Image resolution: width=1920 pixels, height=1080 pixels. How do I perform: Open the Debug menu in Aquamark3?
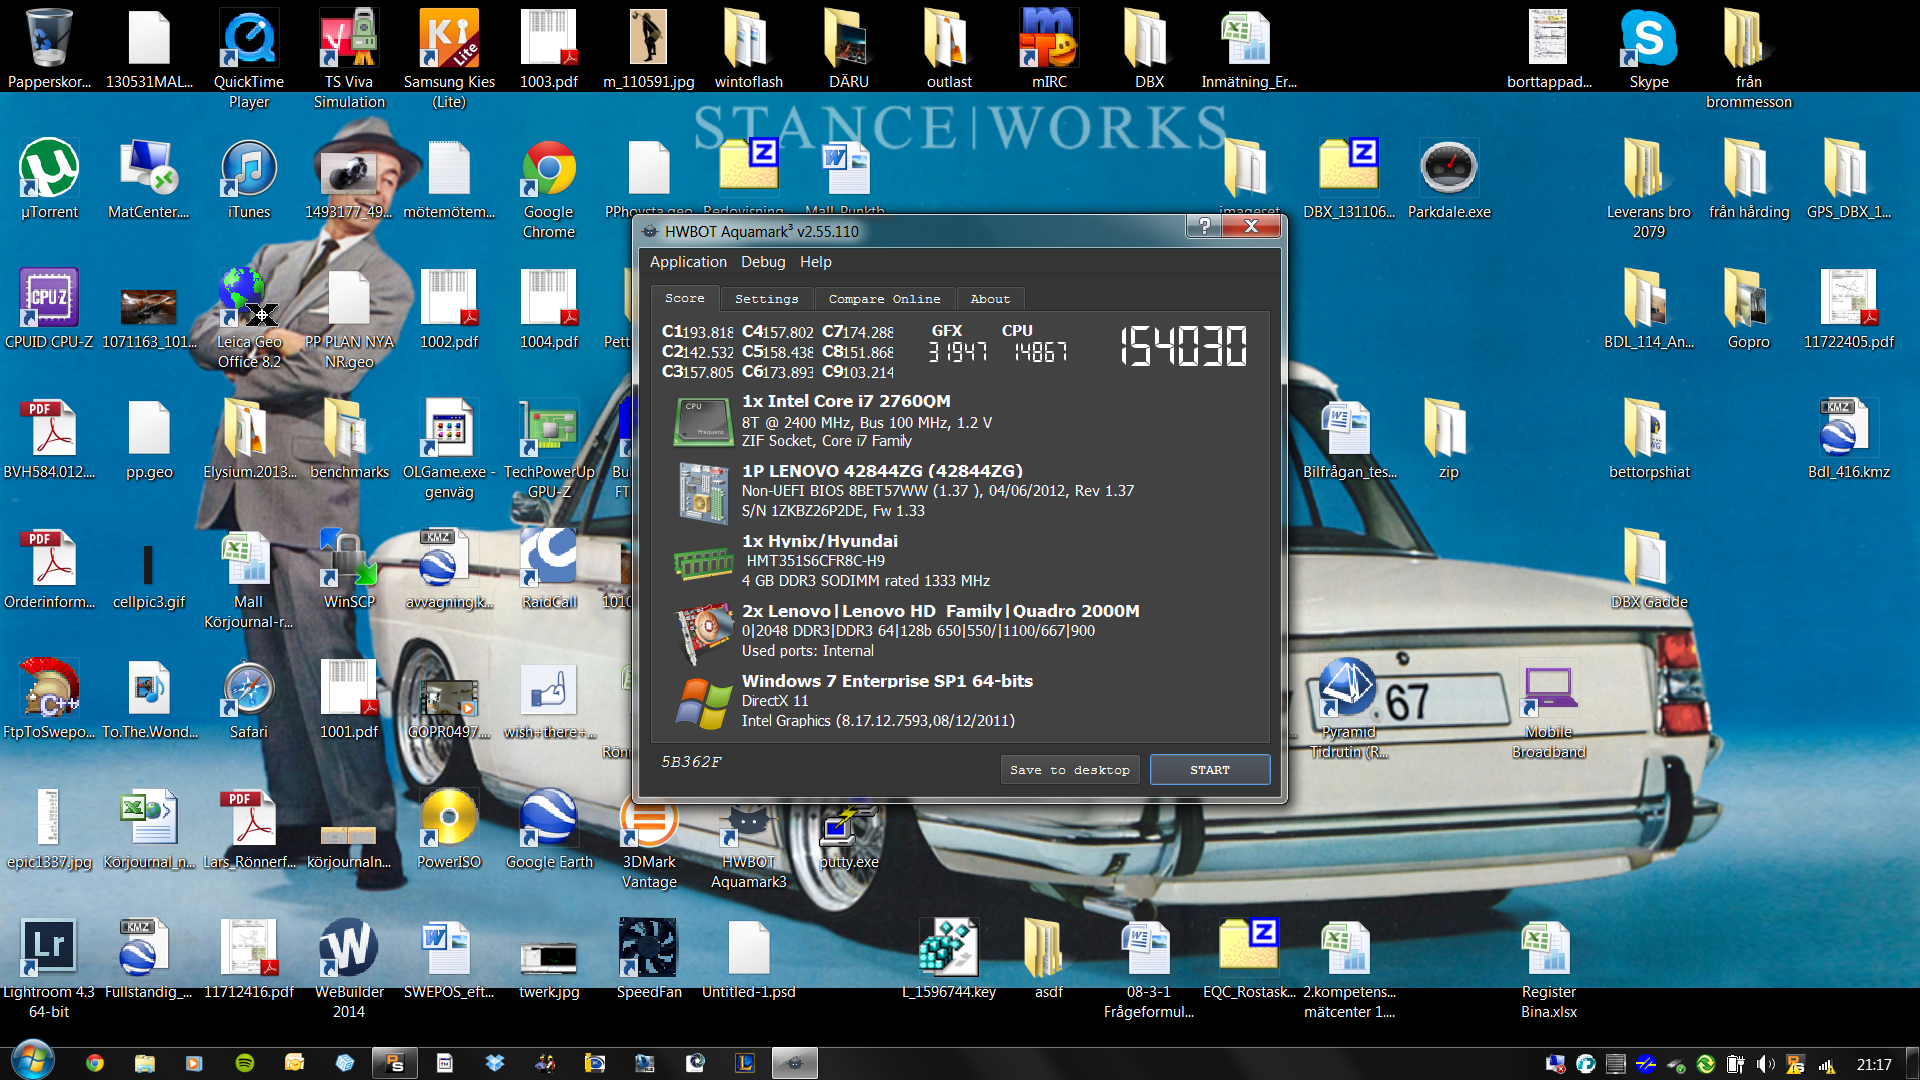(763, 262)
